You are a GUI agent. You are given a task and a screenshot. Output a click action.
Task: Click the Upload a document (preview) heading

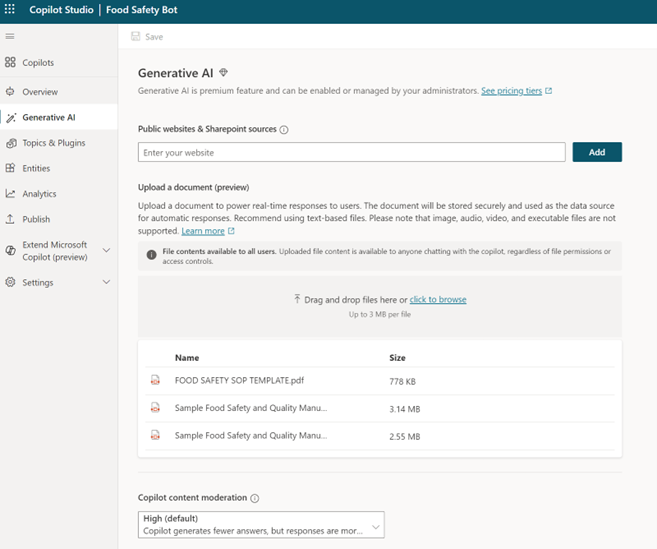click(194, 187)
